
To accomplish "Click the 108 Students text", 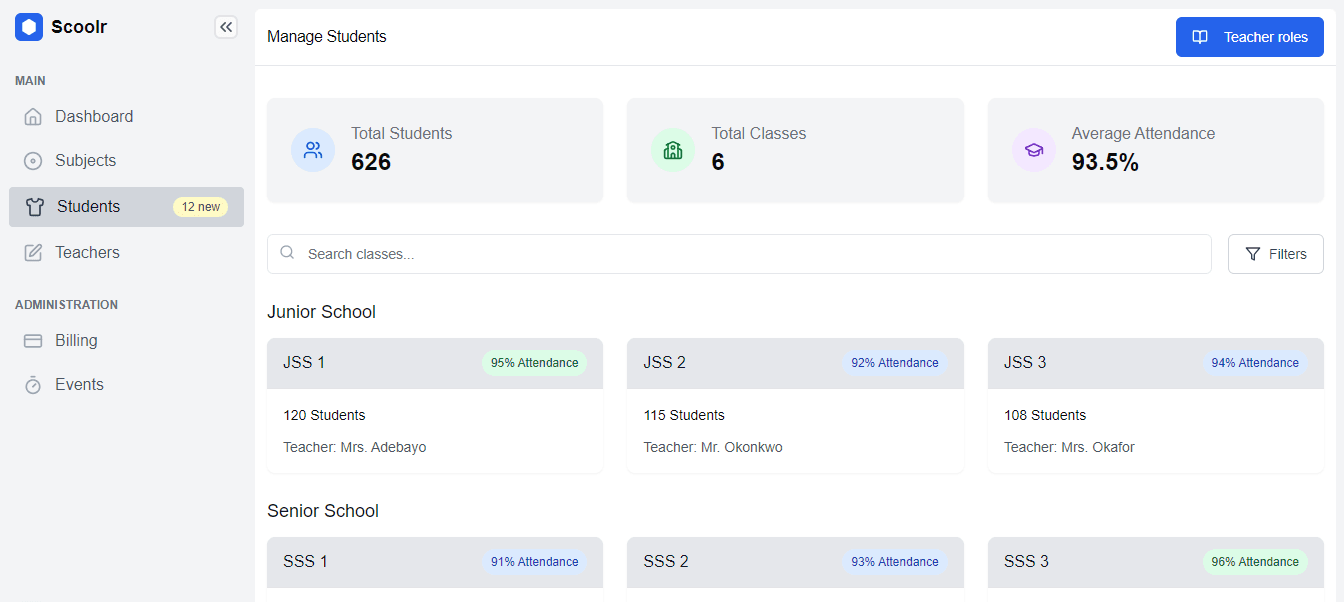I will pos(1045,415).
